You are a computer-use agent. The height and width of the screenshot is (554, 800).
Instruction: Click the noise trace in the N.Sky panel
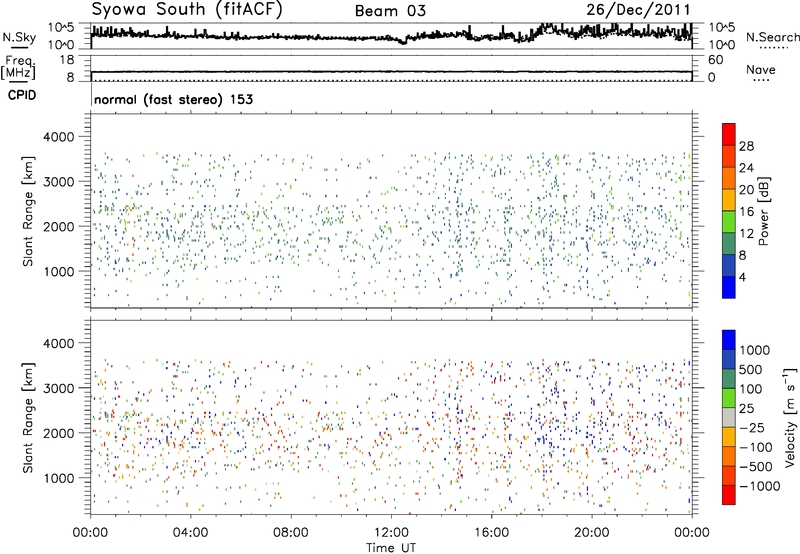tap(391, 36)
